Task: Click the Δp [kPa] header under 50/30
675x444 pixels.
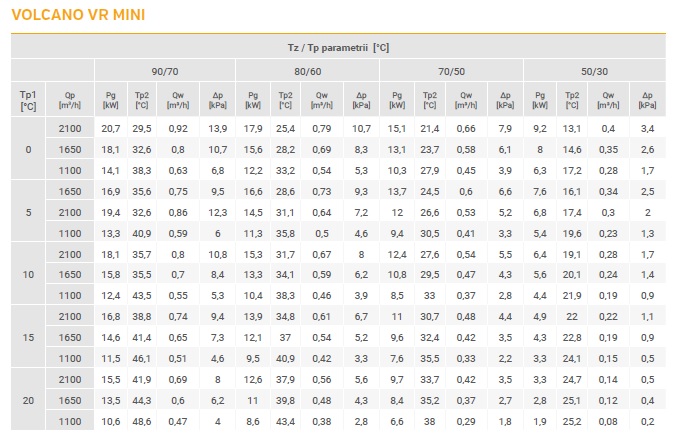Action: tap(647, 100)
